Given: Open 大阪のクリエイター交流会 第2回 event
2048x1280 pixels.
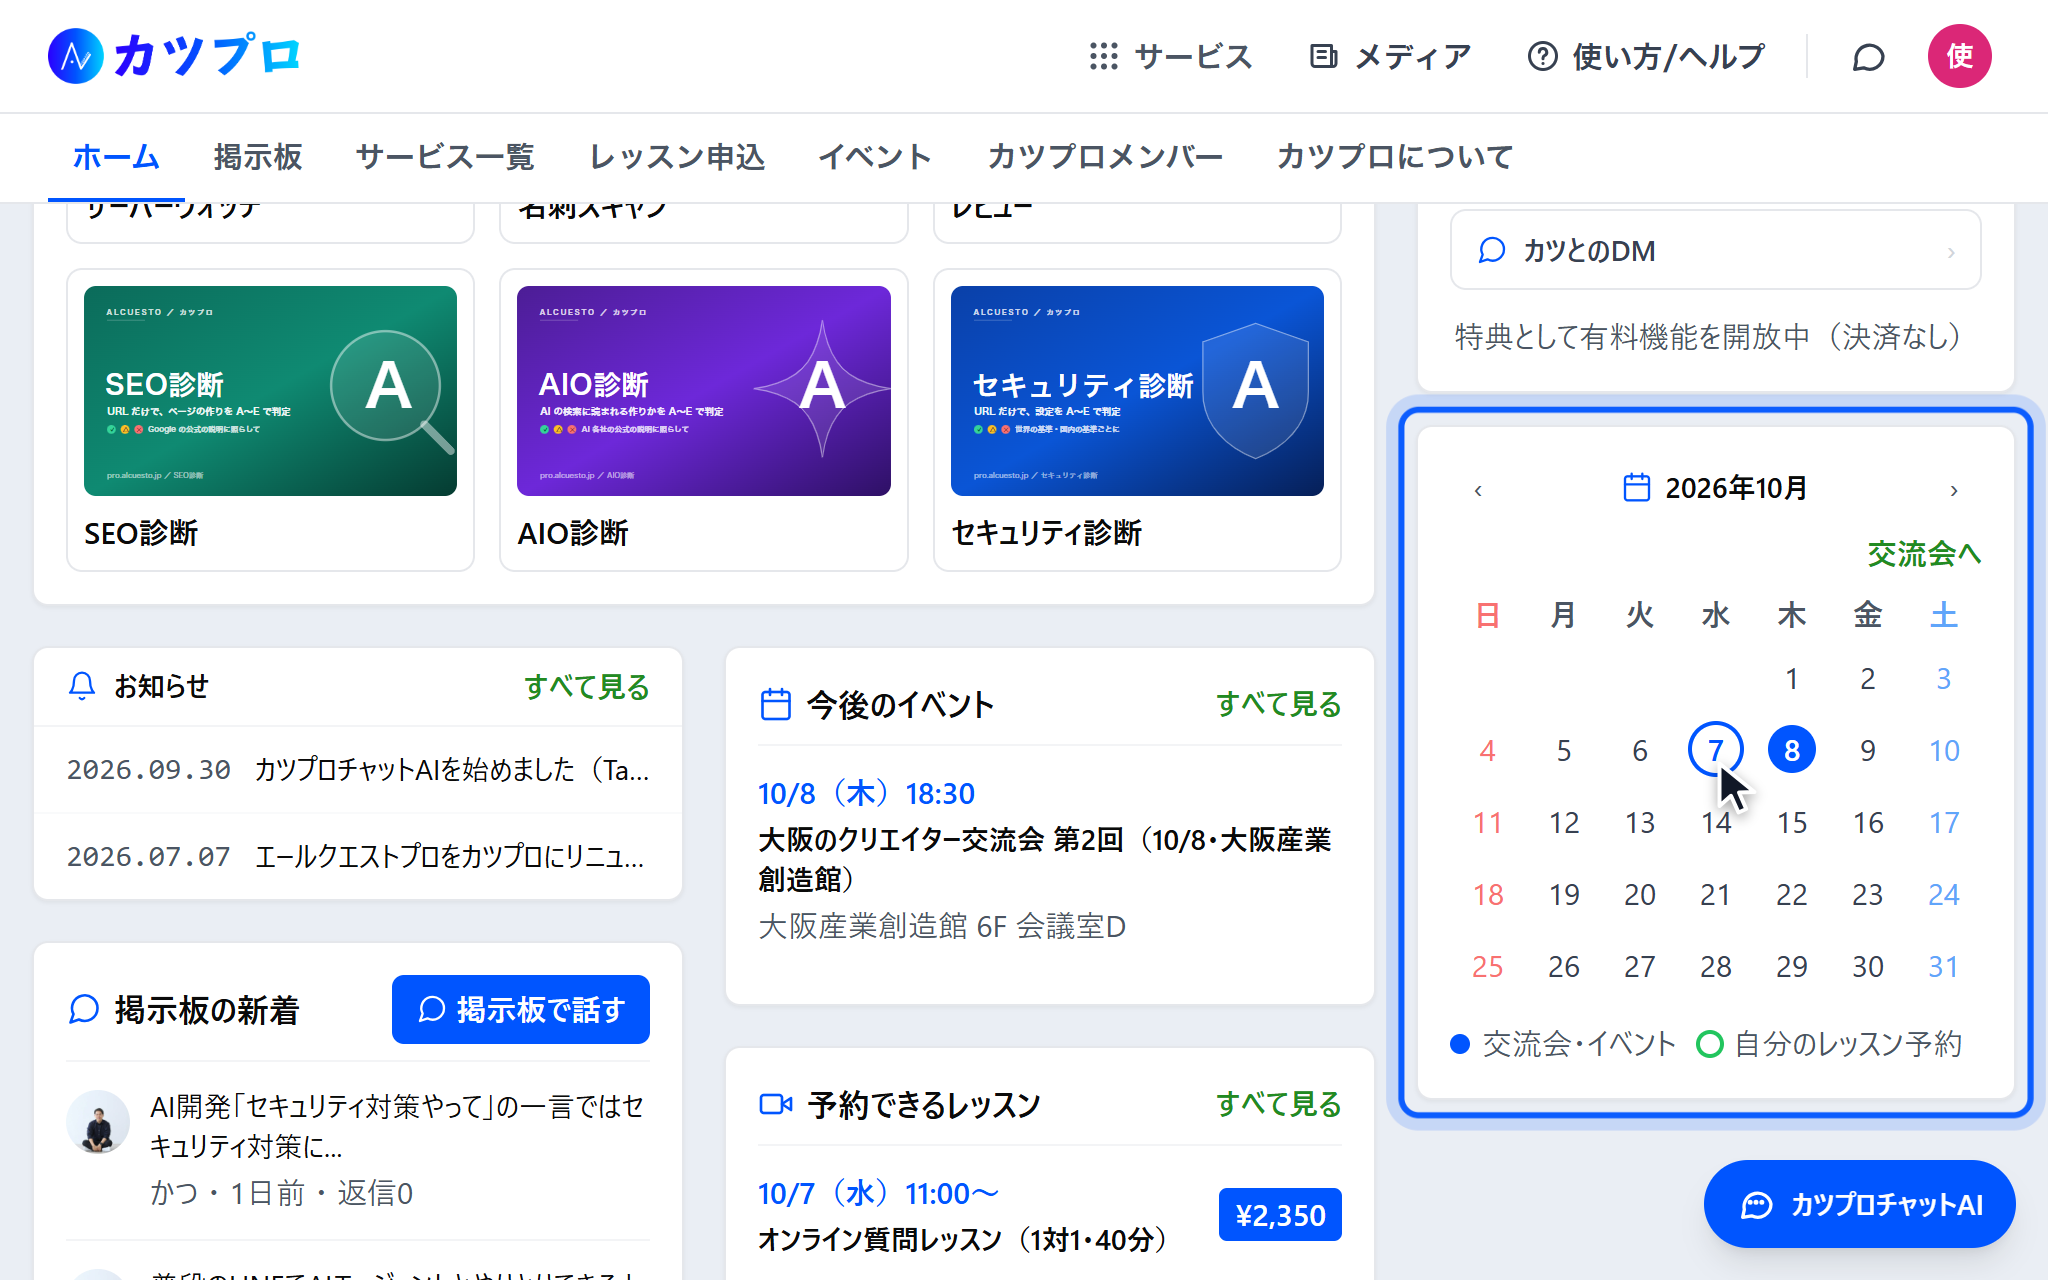Looking at the screenshot, I should (1049, 860).
